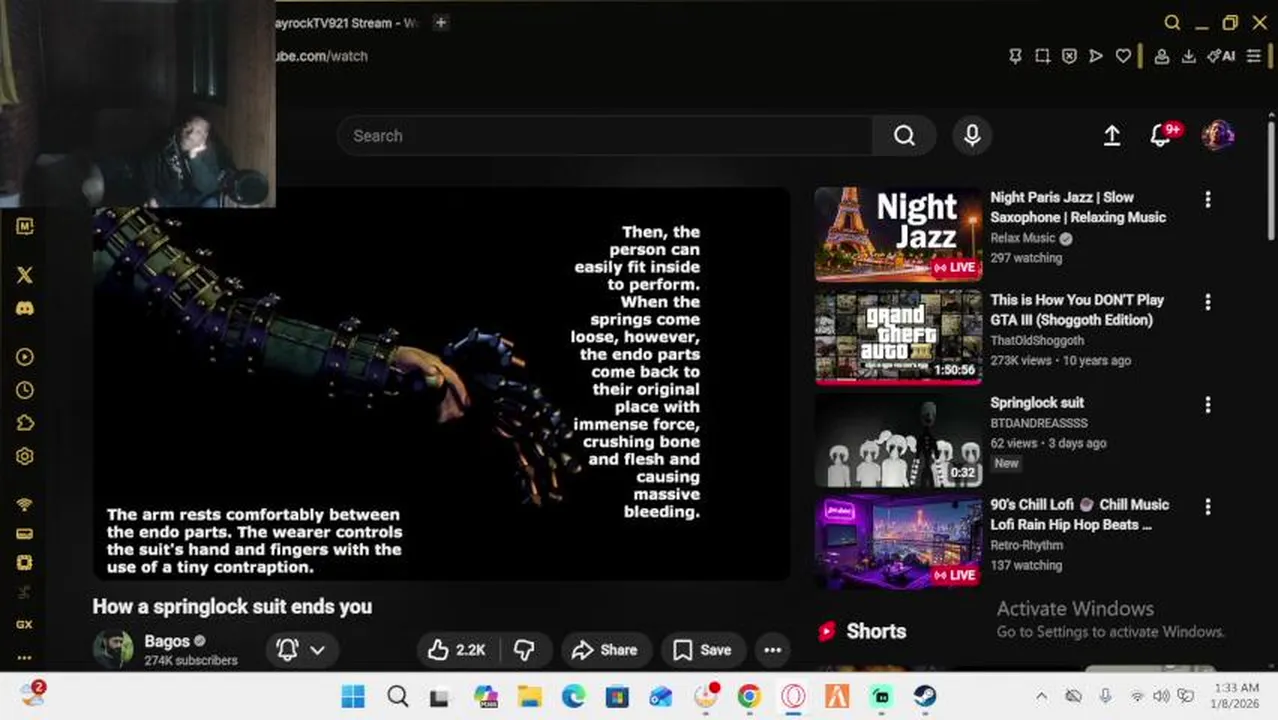Click the tab search magnifier in the title bar
Screen dimensions: 1278x720
click(1172, 22)
